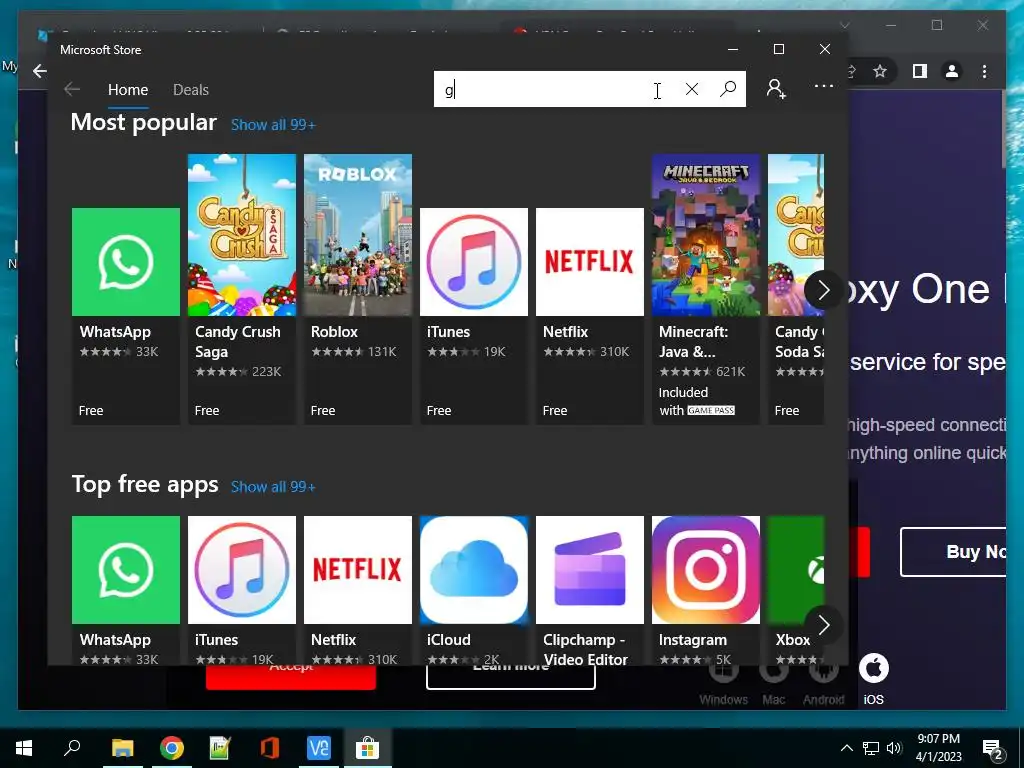Toggle Chrome side panel icon
1024x768 pixels.
(x=920, y=71)
